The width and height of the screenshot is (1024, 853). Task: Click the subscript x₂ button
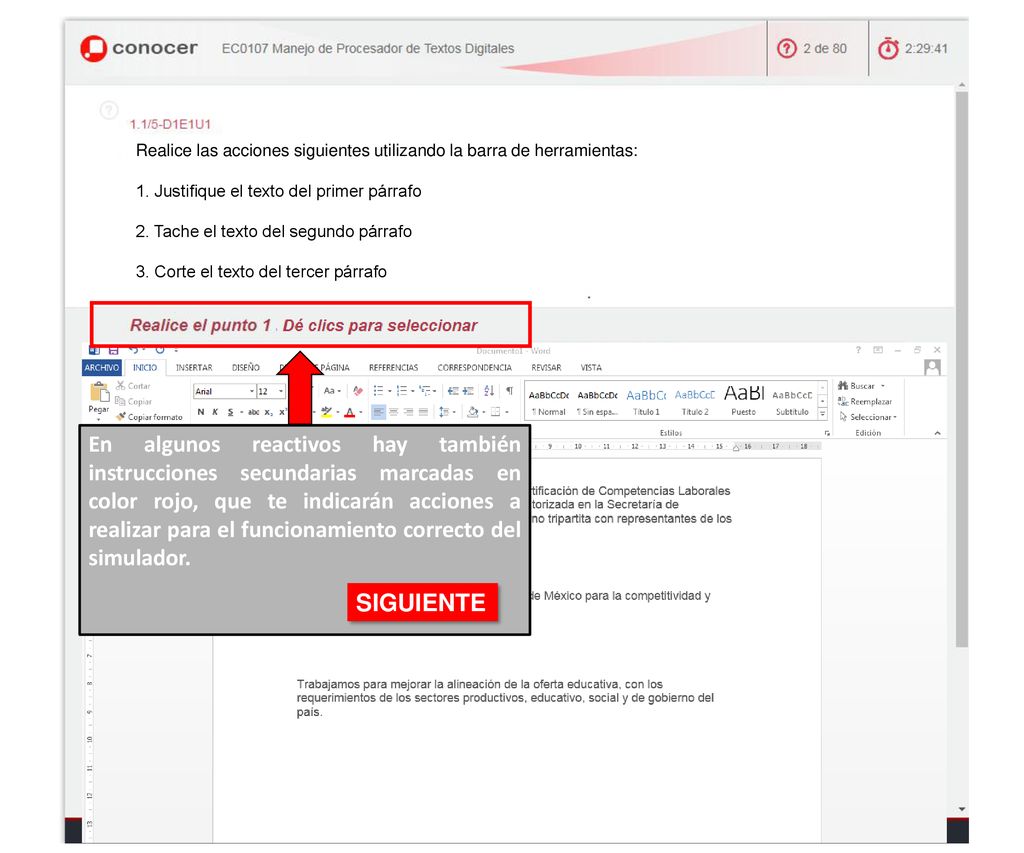[x=268, y=412]
